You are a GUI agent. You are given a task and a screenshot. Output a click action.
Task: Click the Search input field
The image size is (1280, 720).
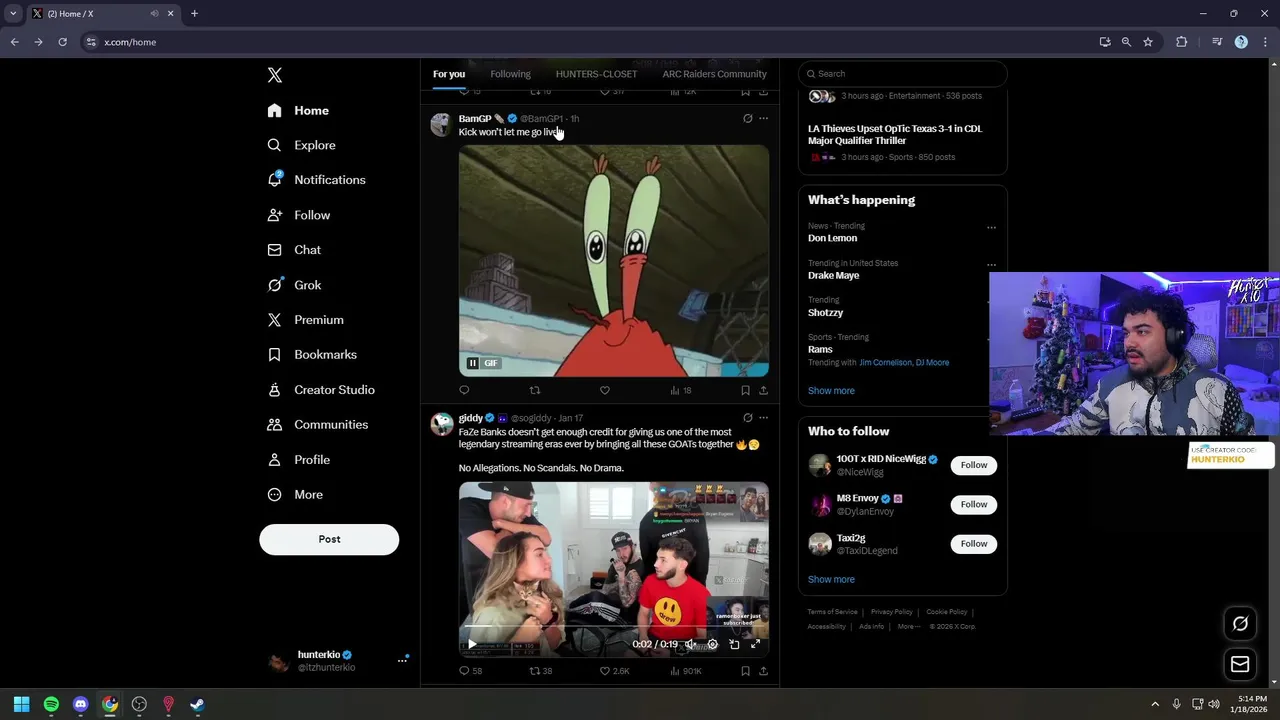point(902,74)
